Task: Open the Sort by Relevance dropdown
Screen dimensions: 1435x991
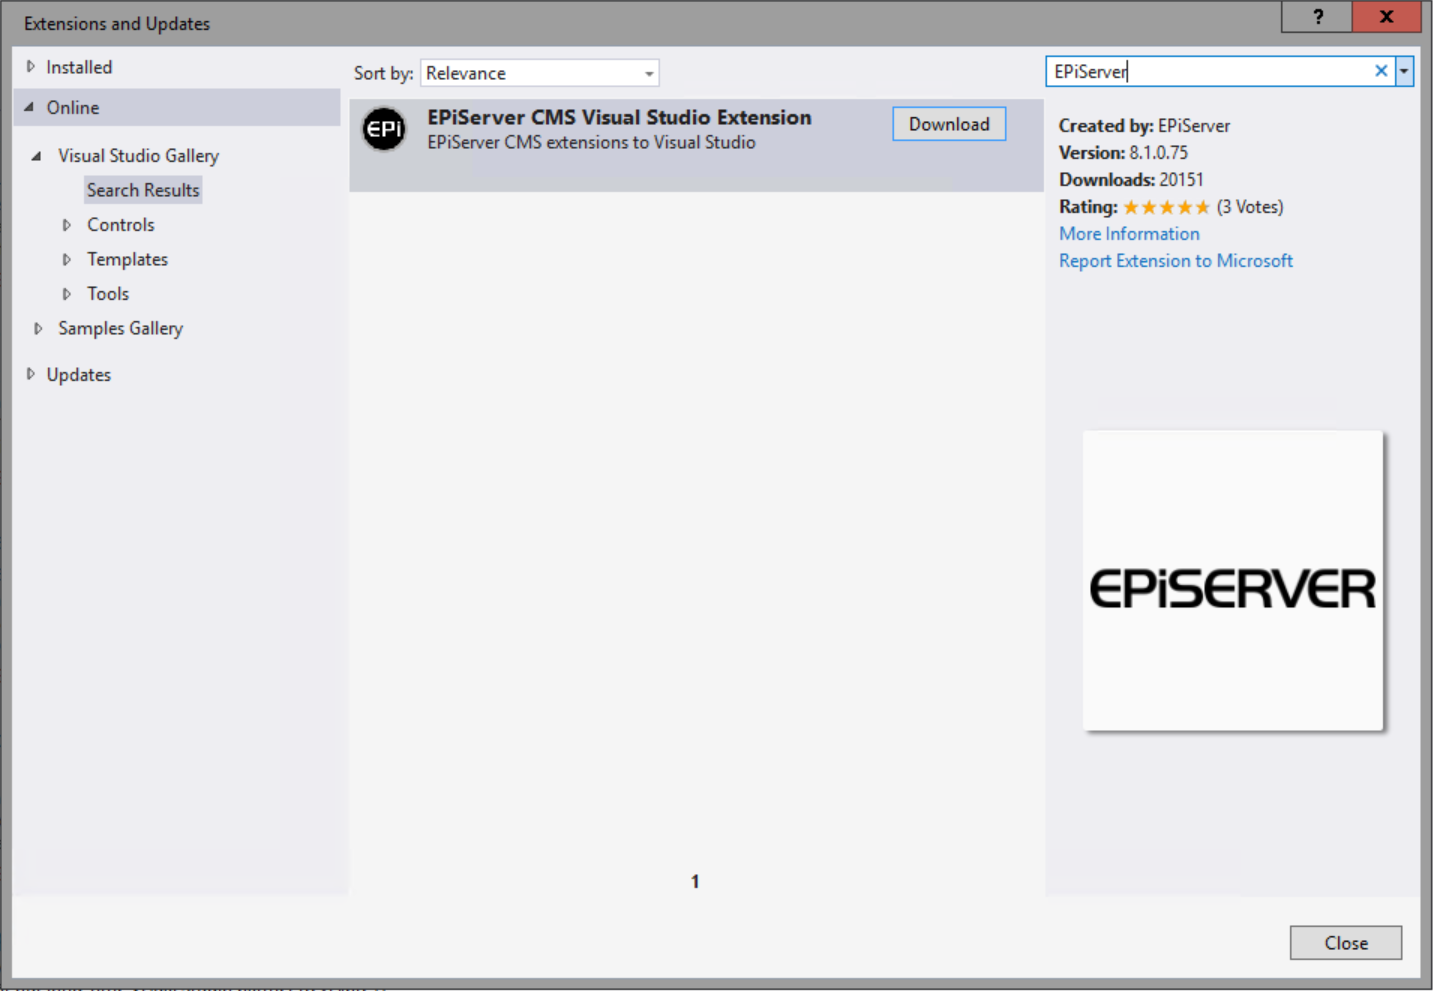Action: pyautogui.click(x=539, y=73)
